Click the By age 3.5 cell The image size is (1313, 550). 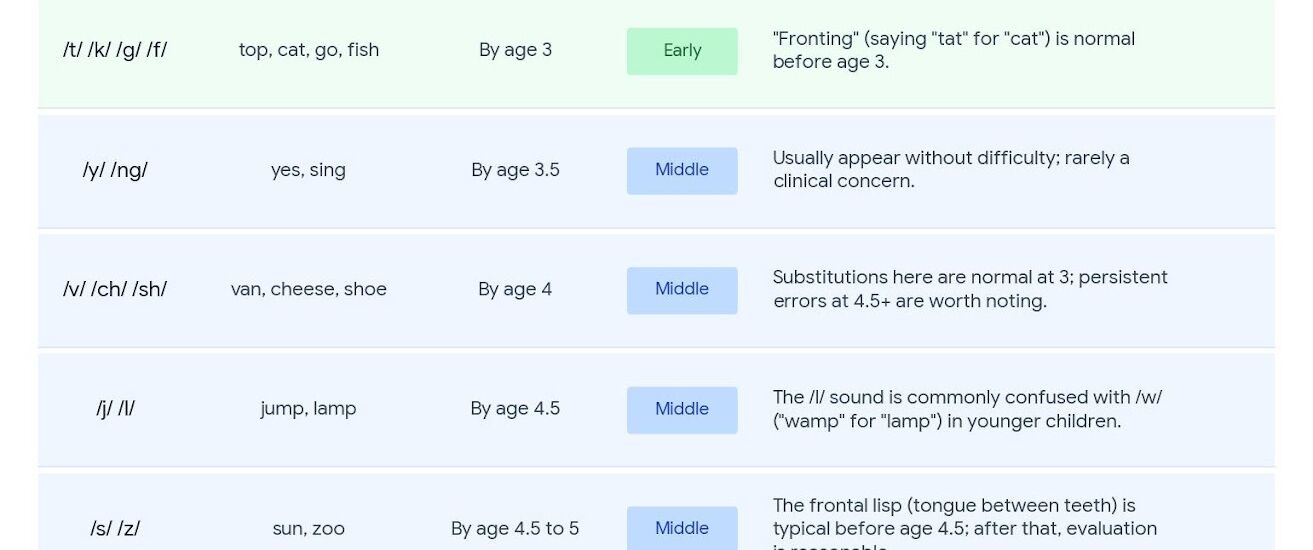515,170
